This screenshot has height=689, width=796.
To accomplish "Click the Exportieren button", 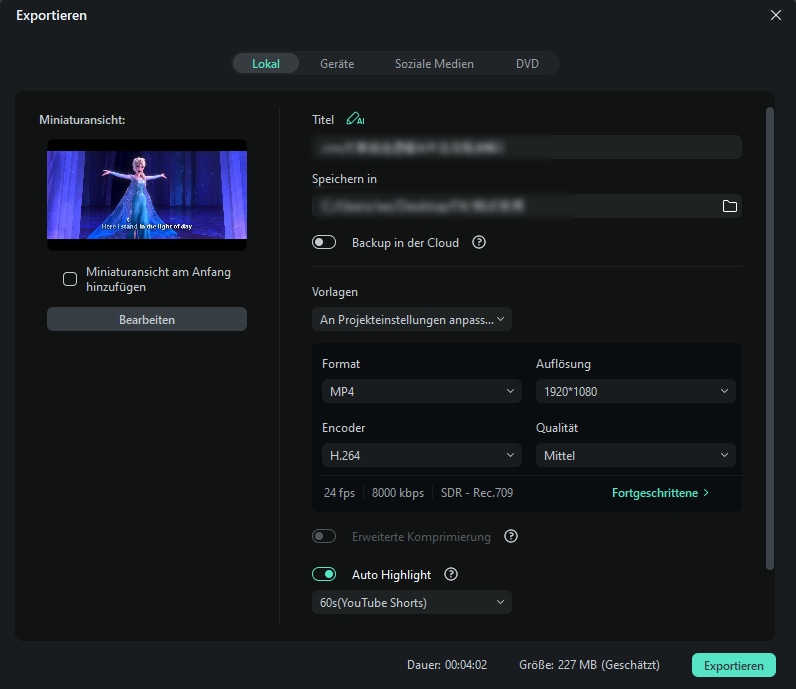I will (734, 665).
